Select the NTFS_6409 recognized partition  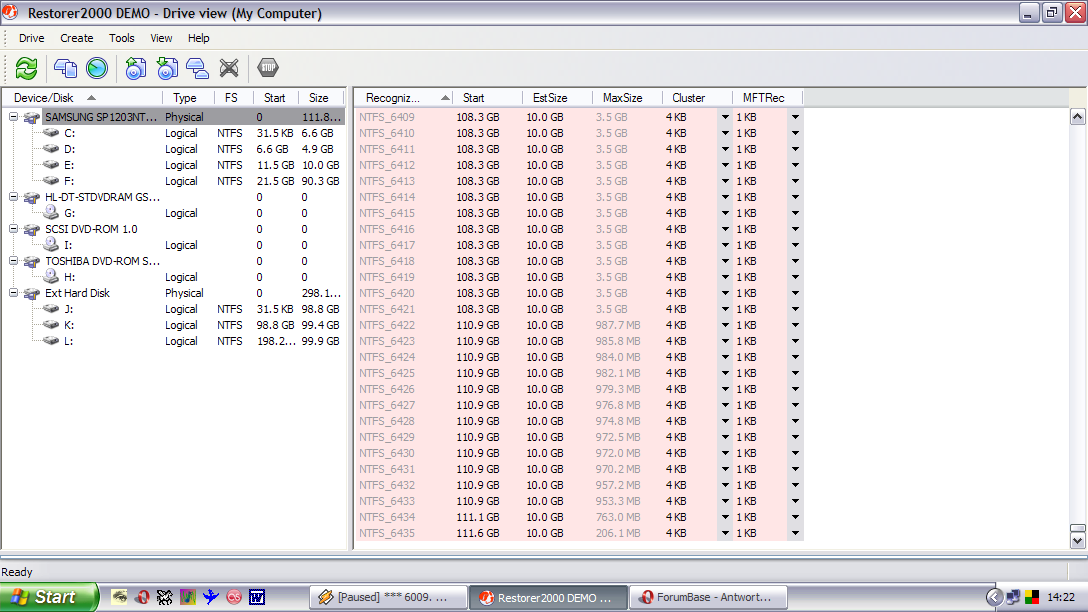(387, 117)
